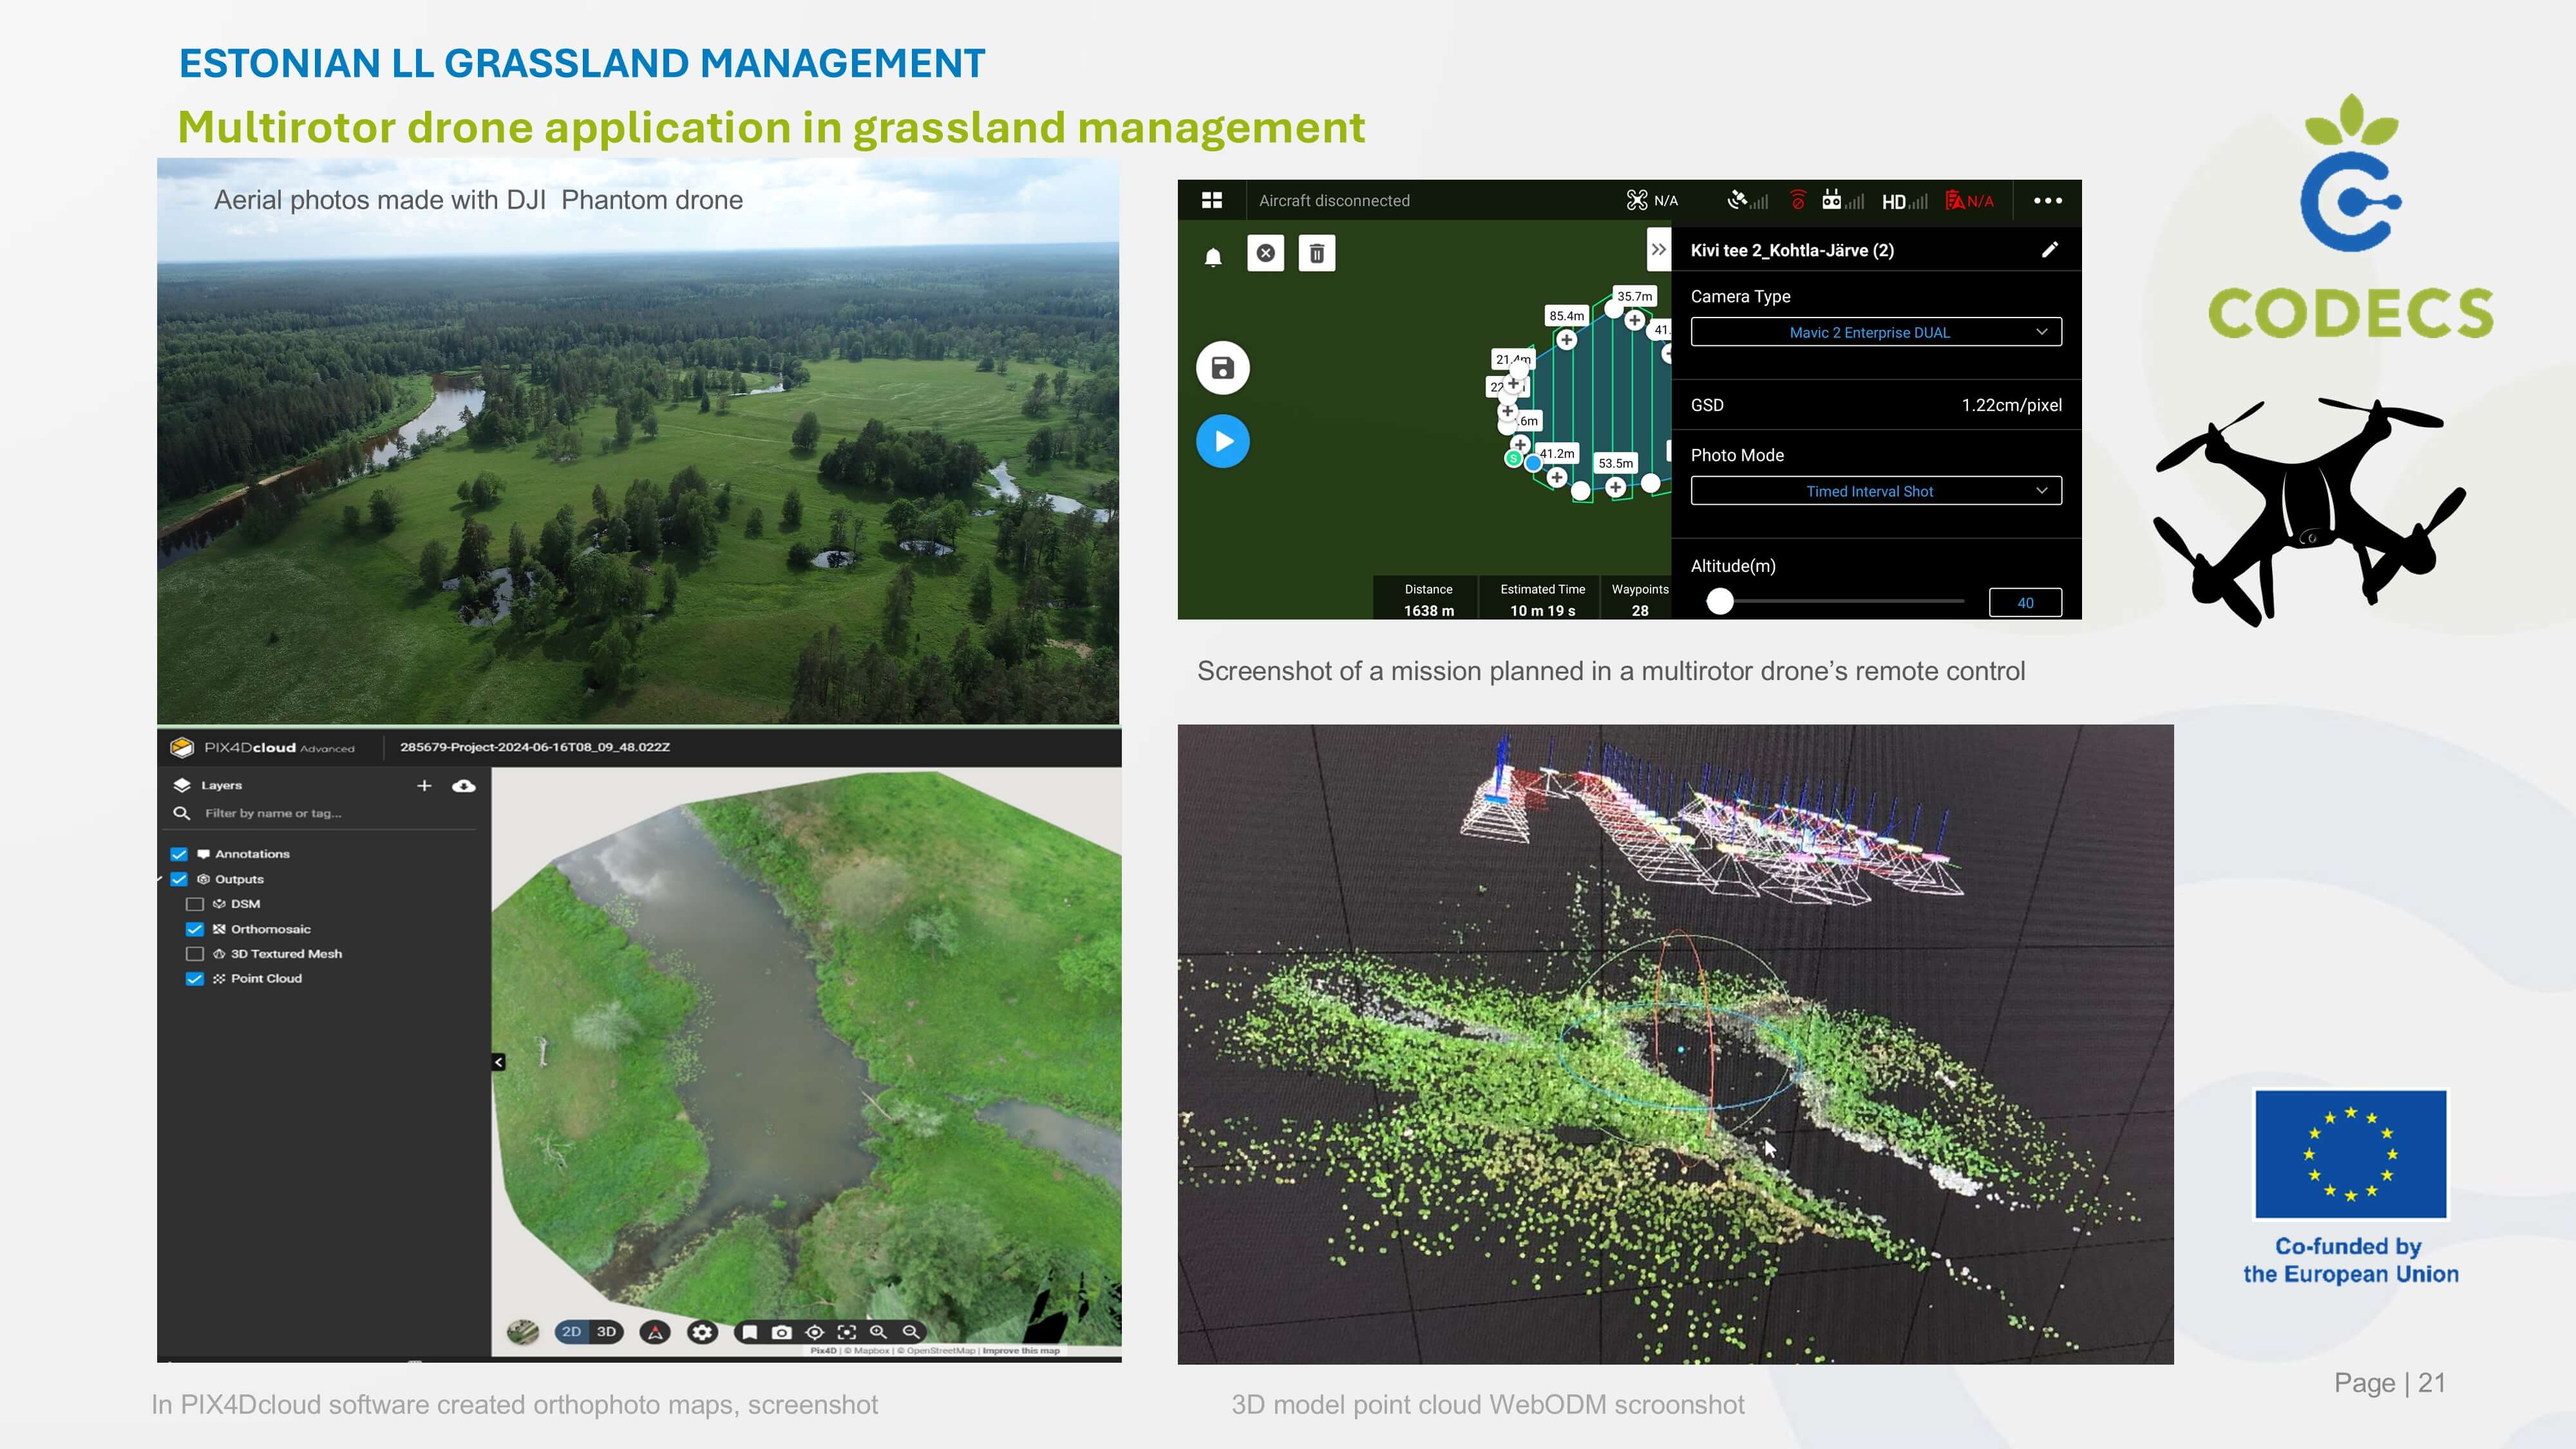Reset north with the compass icon
2576x1449 pixels.
pyautogui.click(x=655, y=1332)
